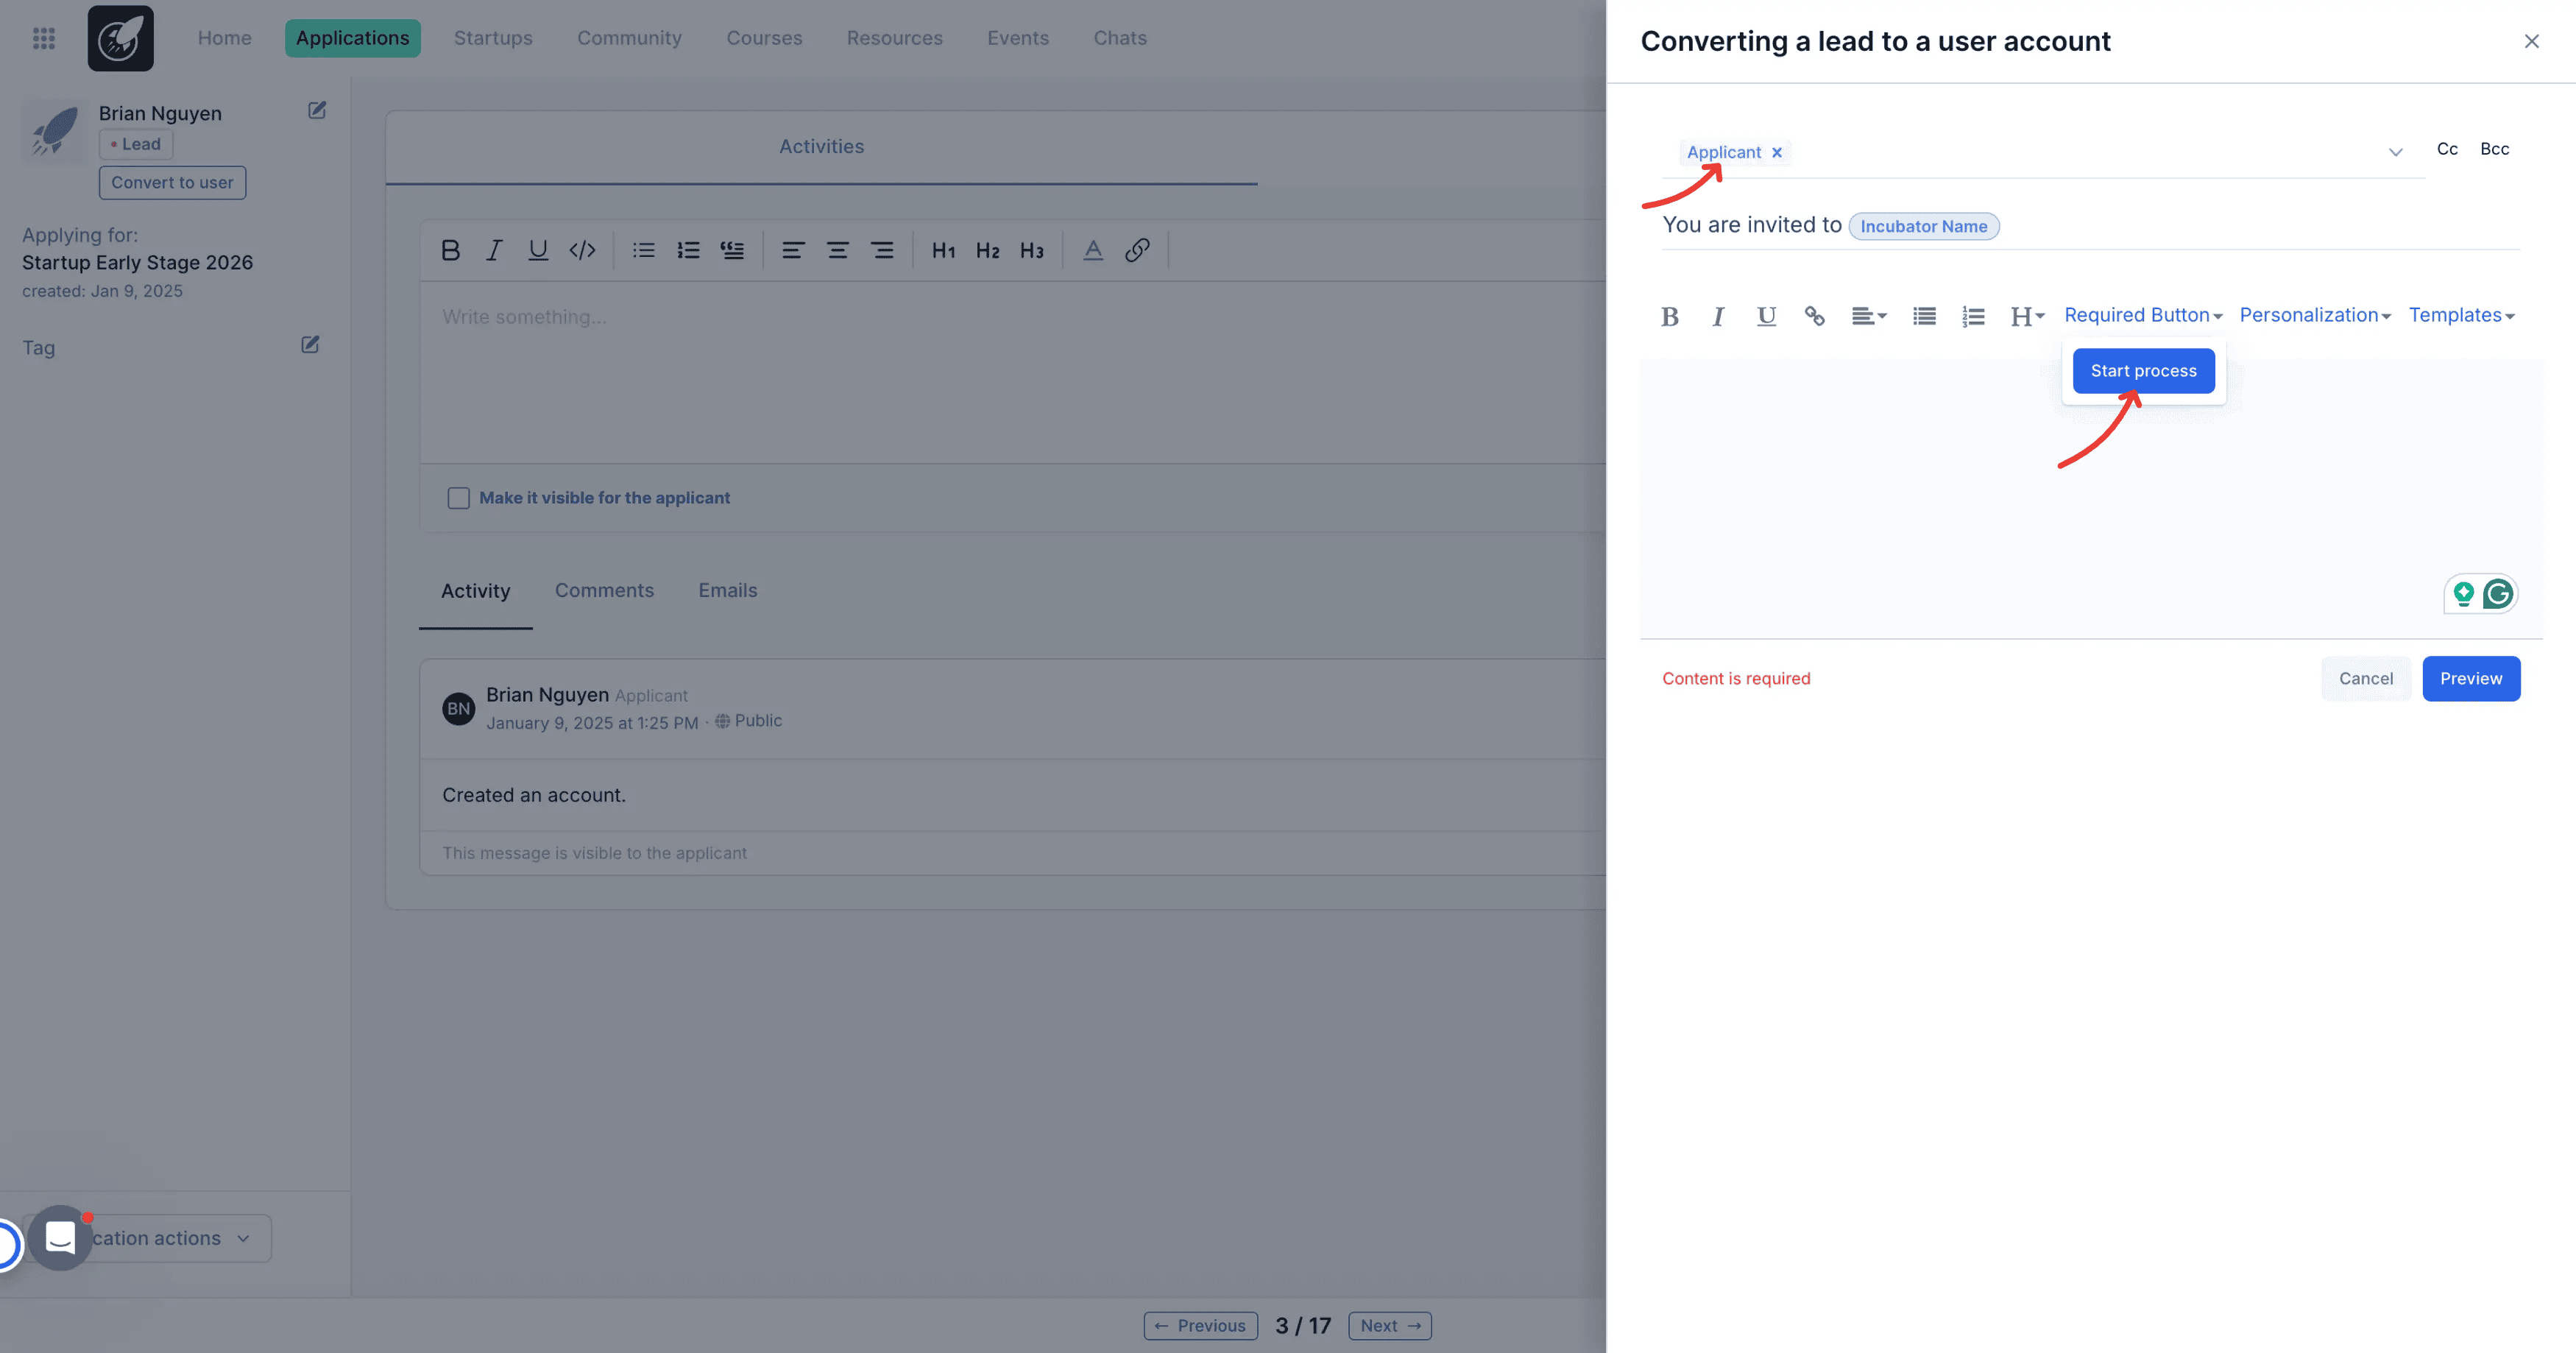Click the Preview button
Viewport: 2576px width, 1353px height.
pos(2470,678)
